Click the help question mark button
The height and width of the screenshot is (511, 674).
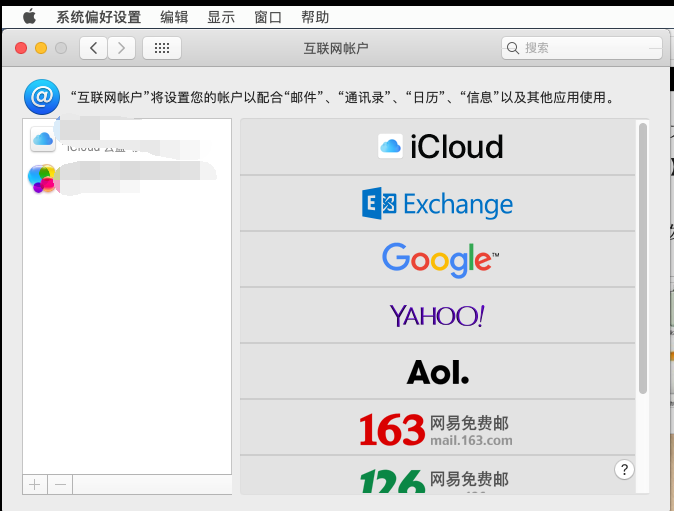pos(623,469)
